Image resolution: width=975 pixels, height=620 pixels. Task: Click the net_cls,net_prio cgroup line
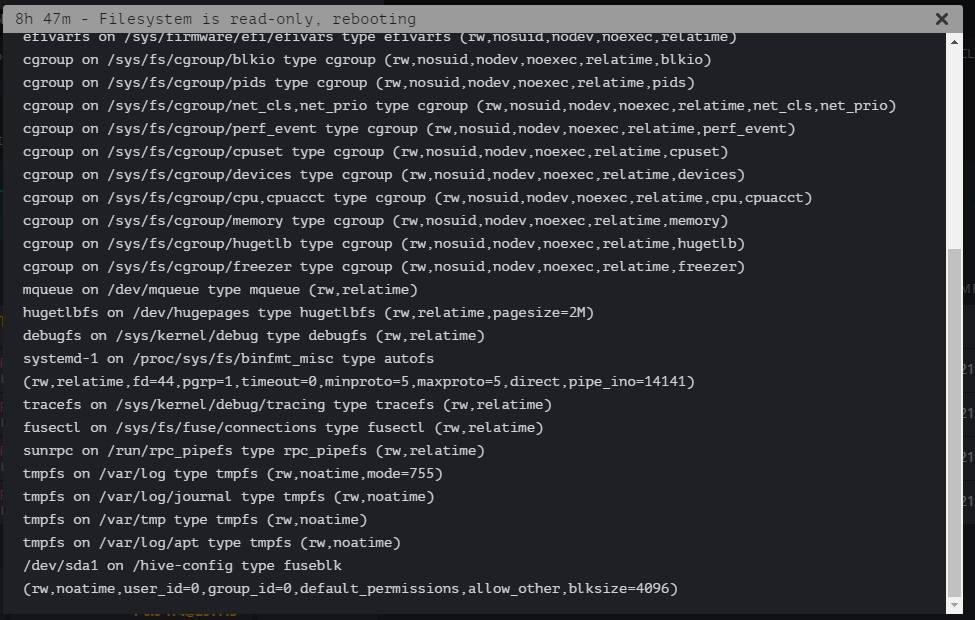[459, 106]
